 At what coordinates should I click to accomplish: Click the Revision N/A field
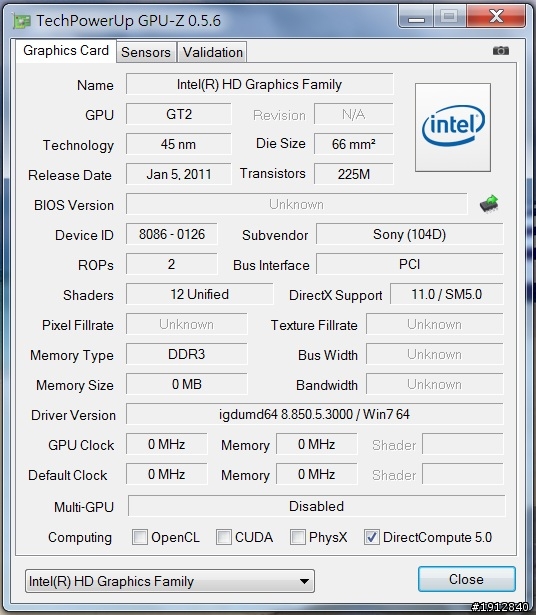(354, 114)
